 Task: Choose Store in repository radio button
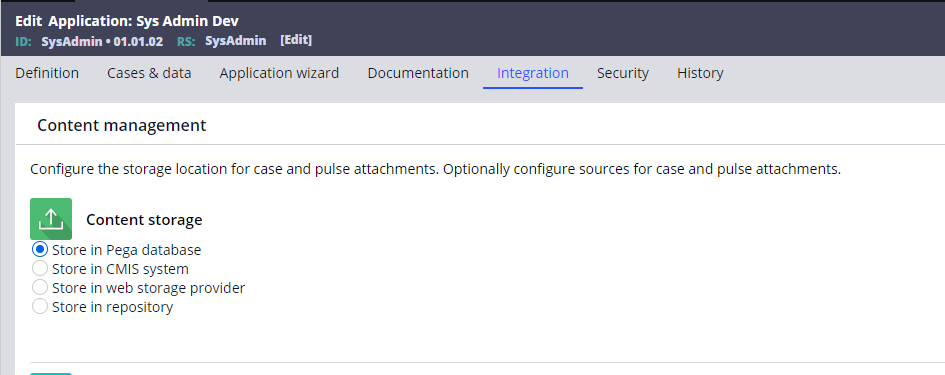coord(40,307)
